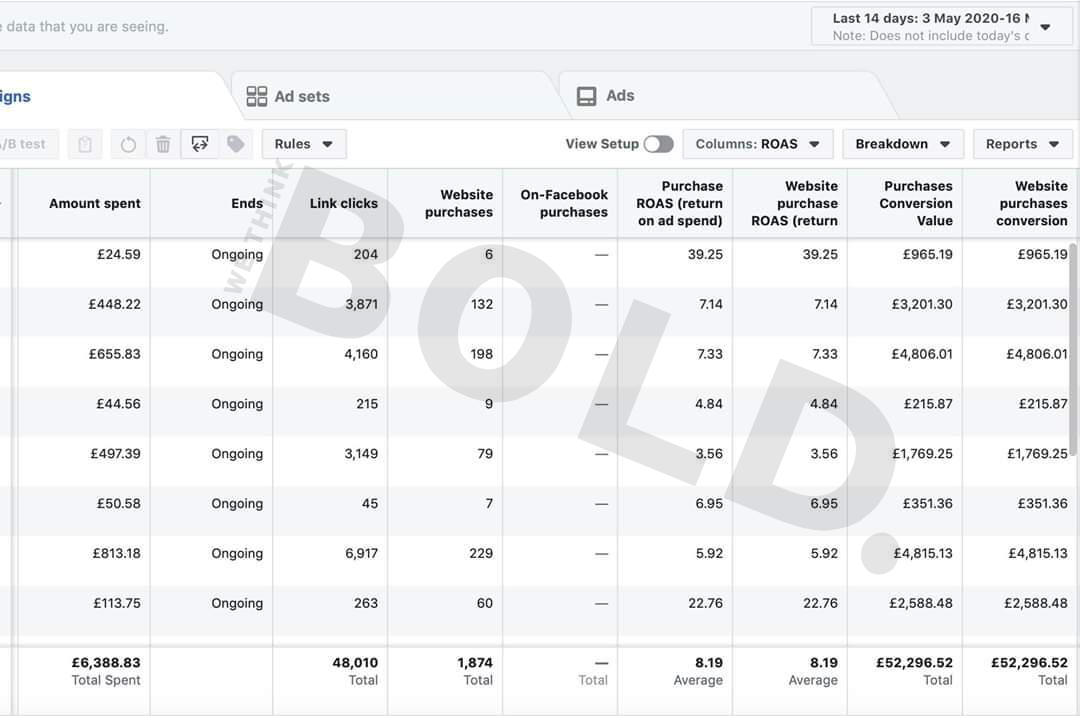The image size is (1080, 716).
Task: Click the trash delete icon
Action: (163, 144)
